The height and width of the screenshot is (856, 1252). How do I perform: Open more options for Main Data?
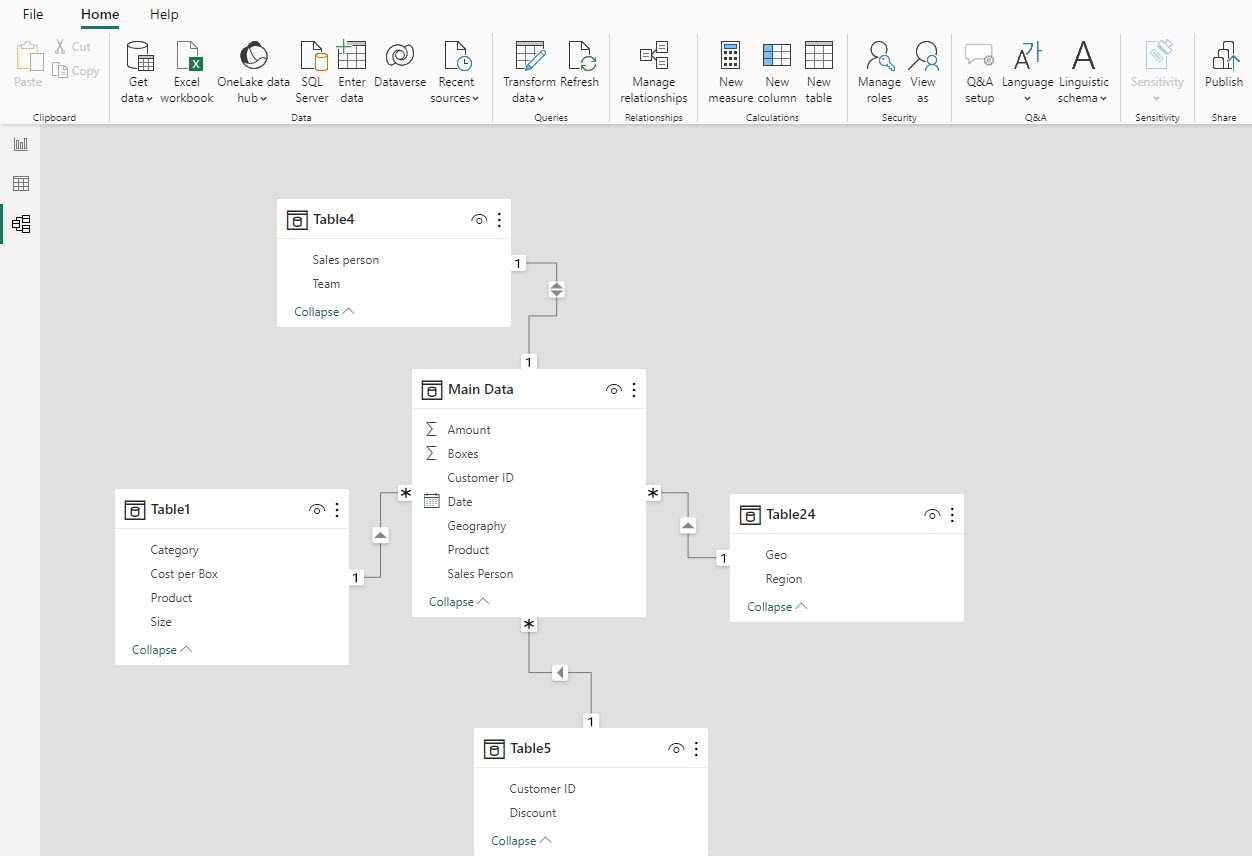(634, 389)
